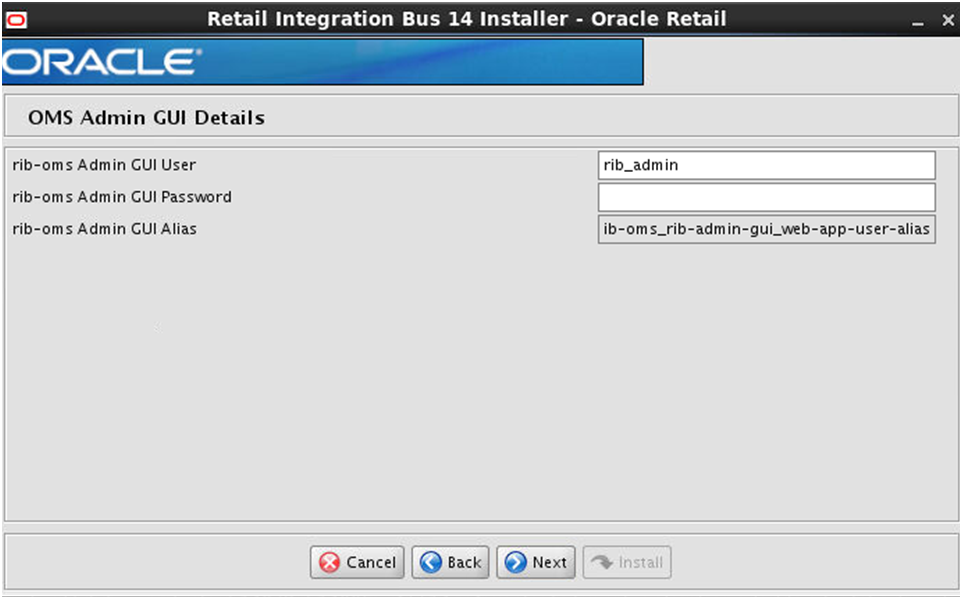Proceed with the Next button
Image resolution: width=962 pixels, height=599 pixels.
point(536,562)
